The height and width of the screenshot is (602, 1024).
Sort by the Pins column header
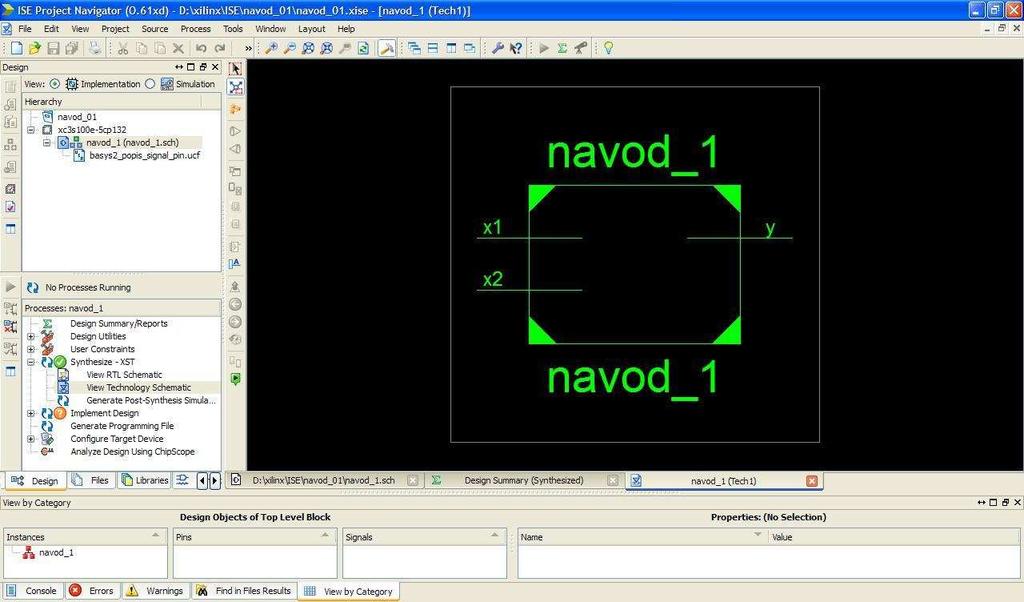click(x=255, y=537)
